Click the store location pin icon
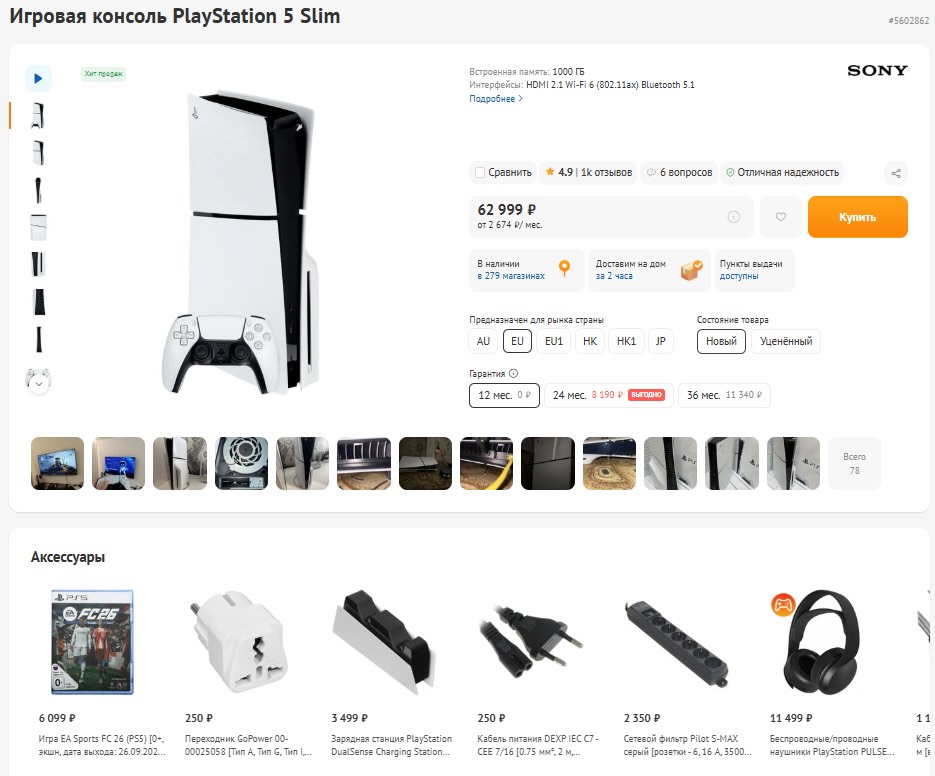This screenshot has height=776, width=935. pyautogui.click(x=564, y=268)
